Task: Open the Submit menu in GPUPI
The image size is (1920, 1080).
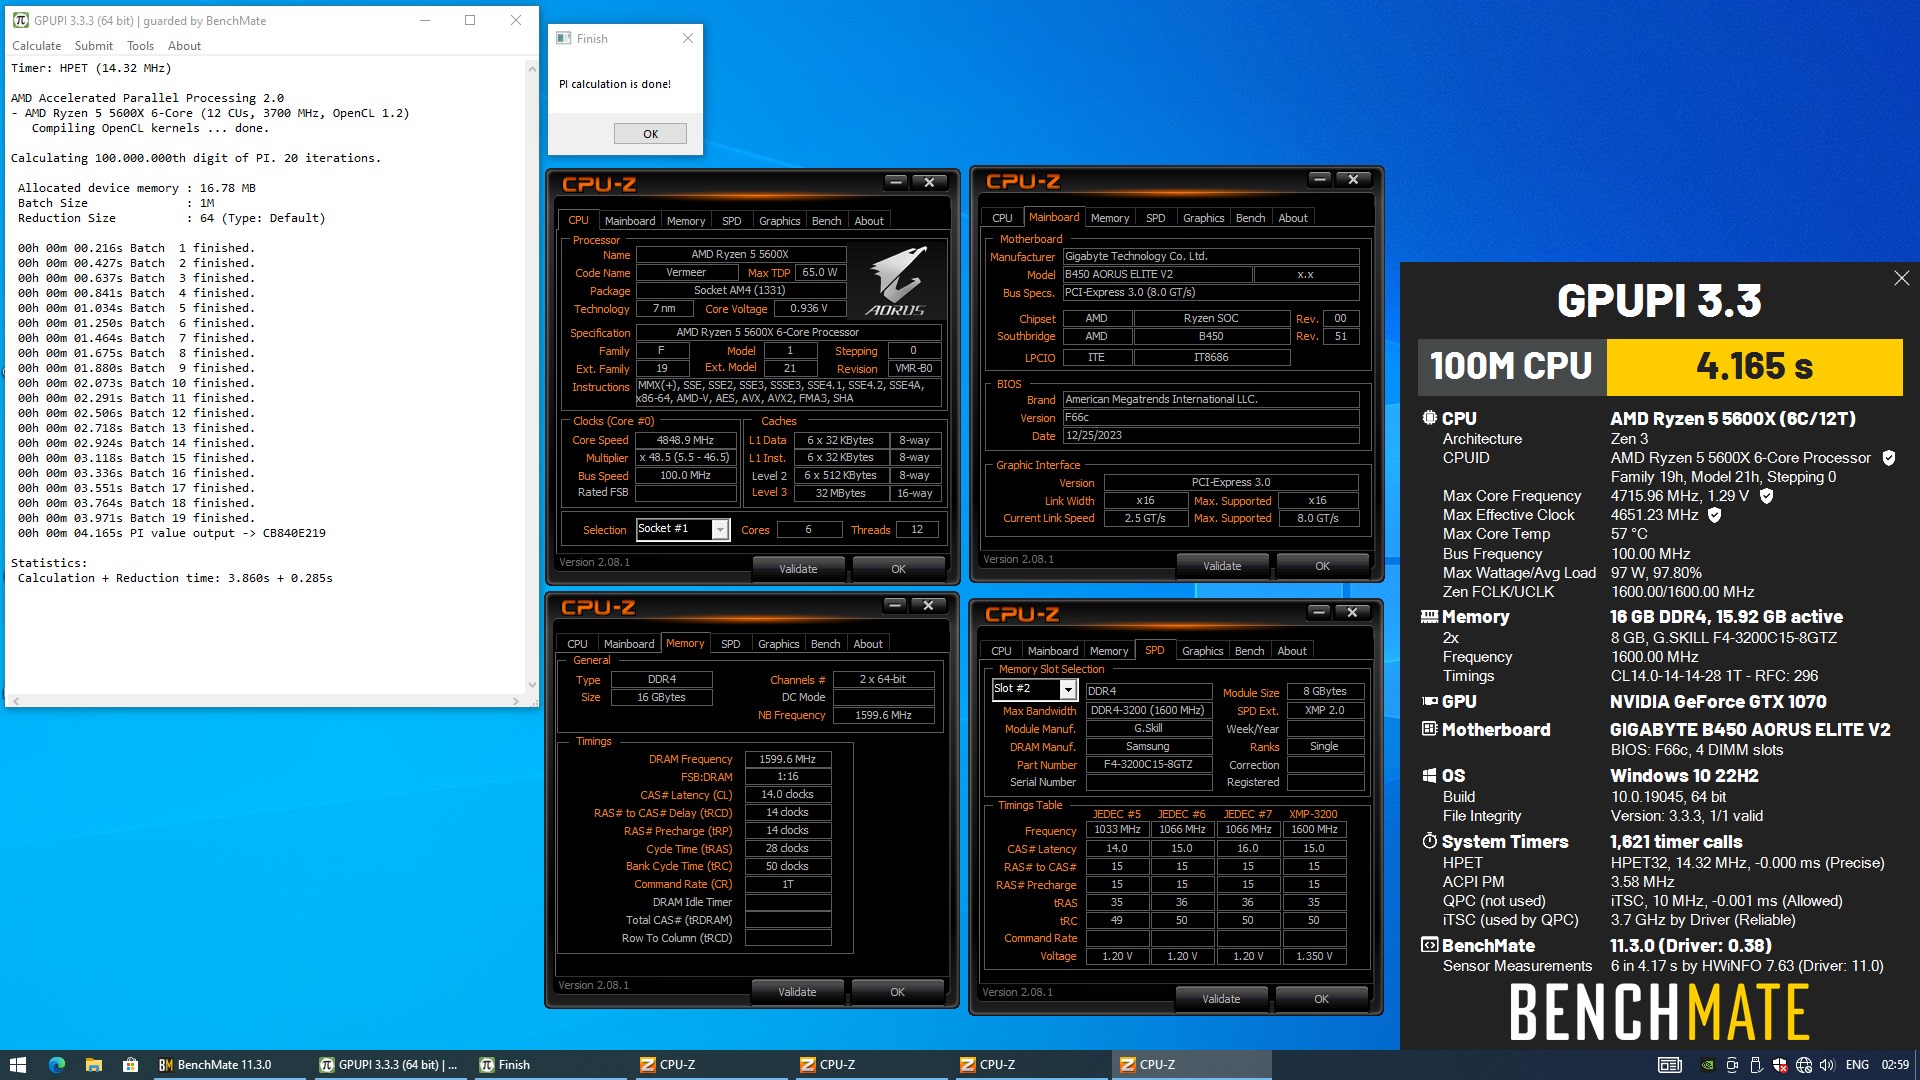Action: (94, 46)
